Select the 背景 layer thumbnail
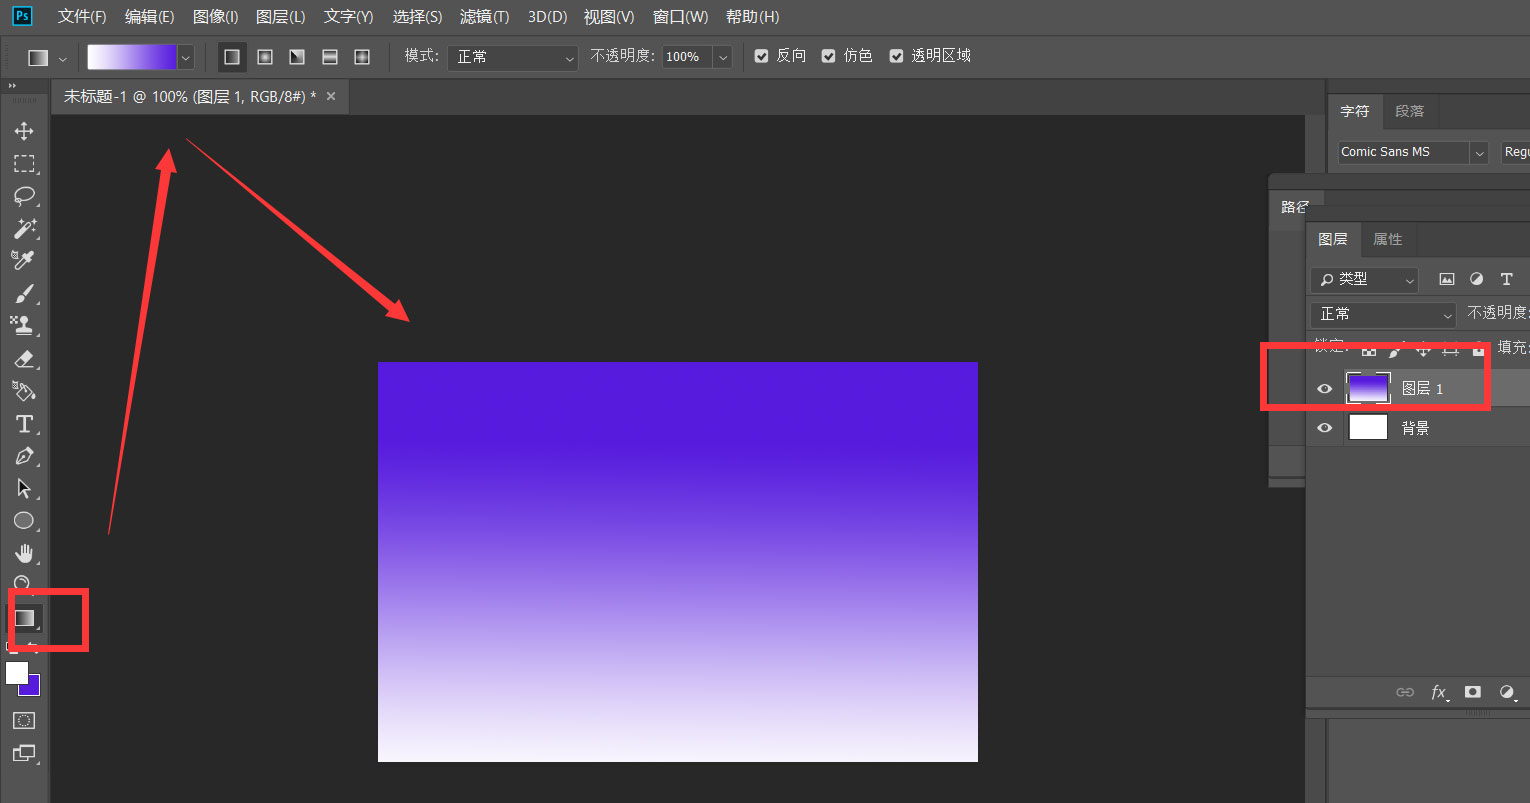The height and width of the screenshot is (803, 1530). point(1368,428)
